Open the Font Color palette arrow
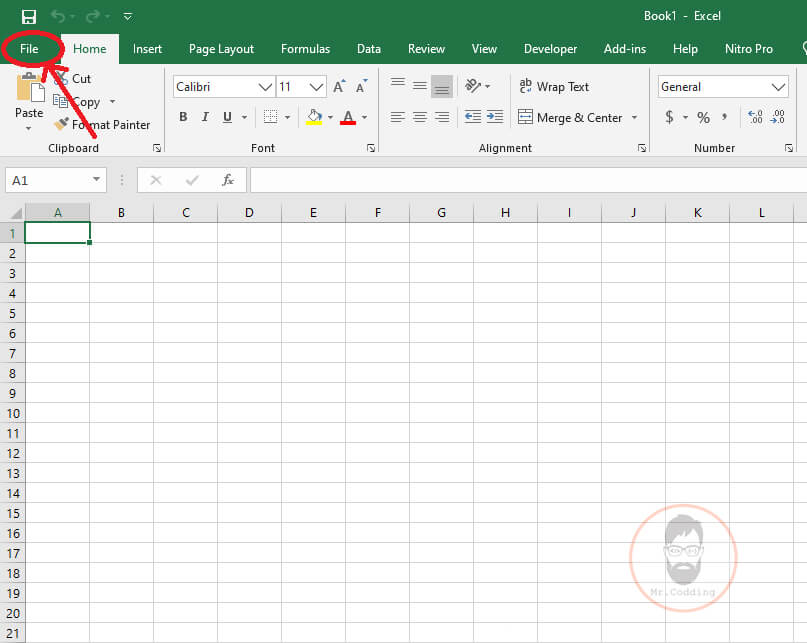Screen dimensions: 807x643 [364, 117]
